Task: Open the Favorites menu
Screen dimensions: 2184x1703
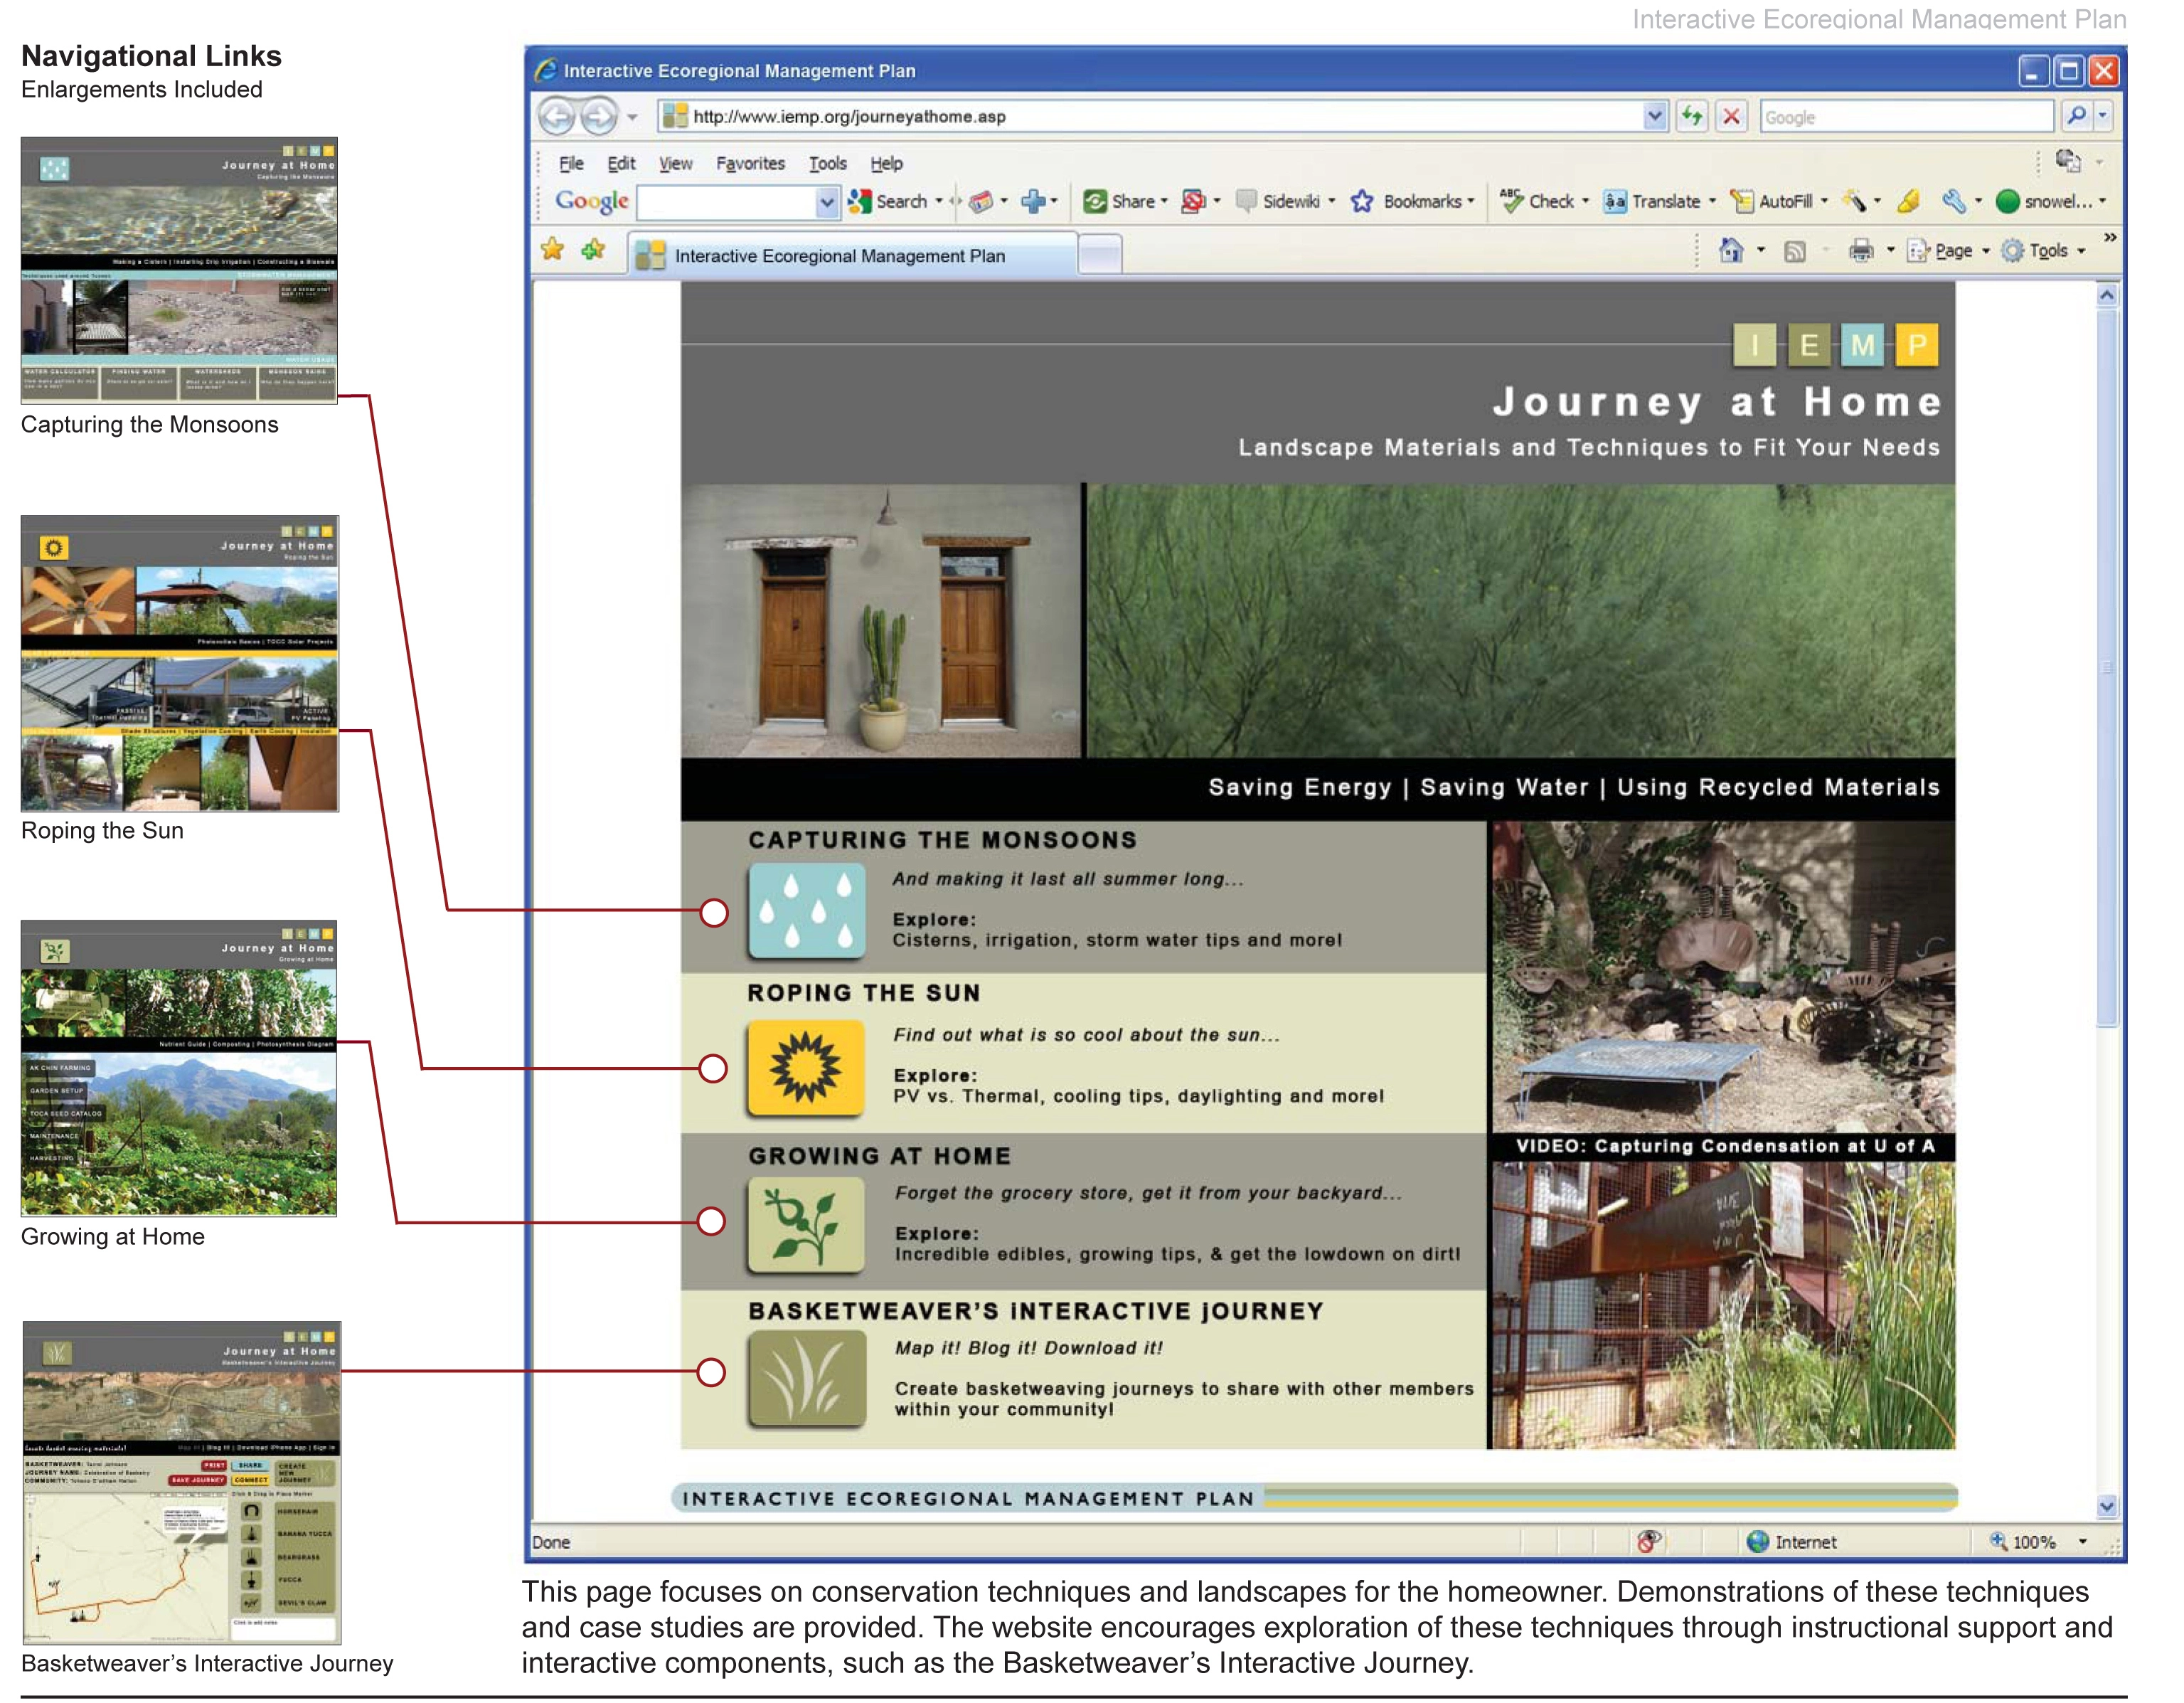Action: (750, 163)
